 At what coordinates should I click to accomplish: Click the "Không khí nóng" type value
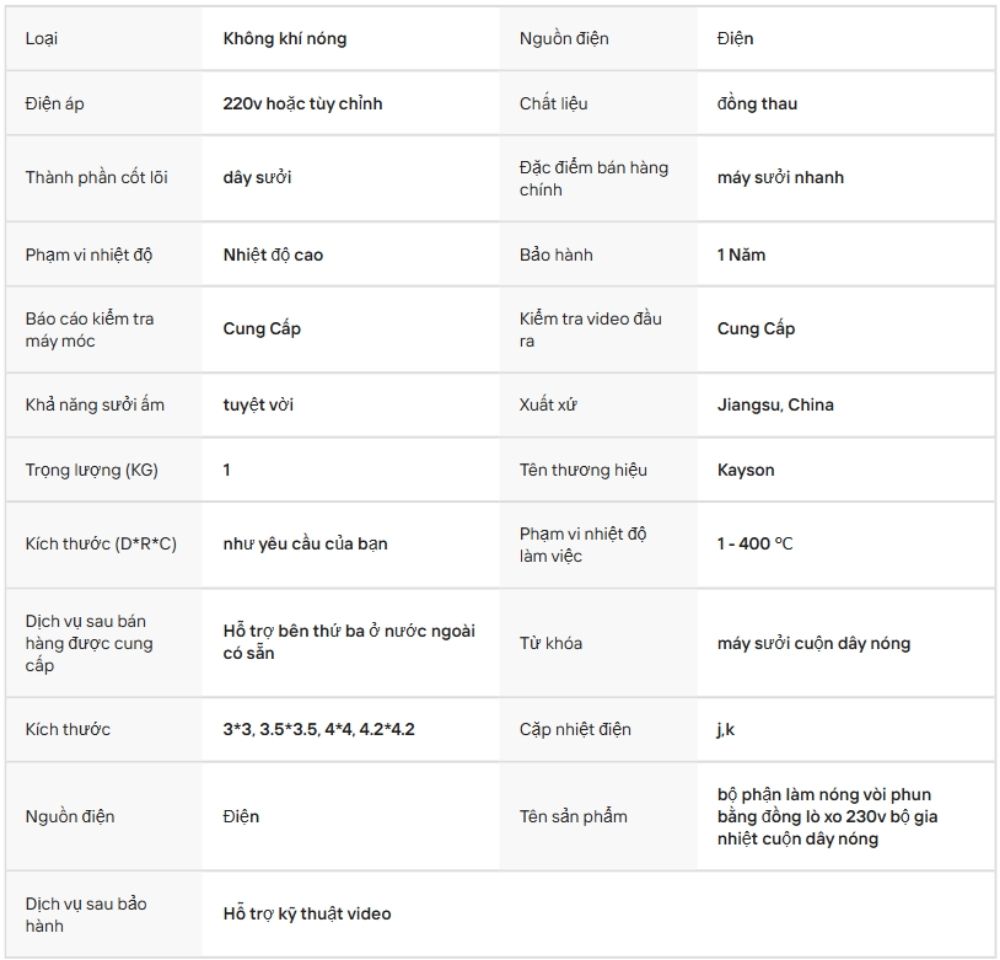[x=285, y=39]
